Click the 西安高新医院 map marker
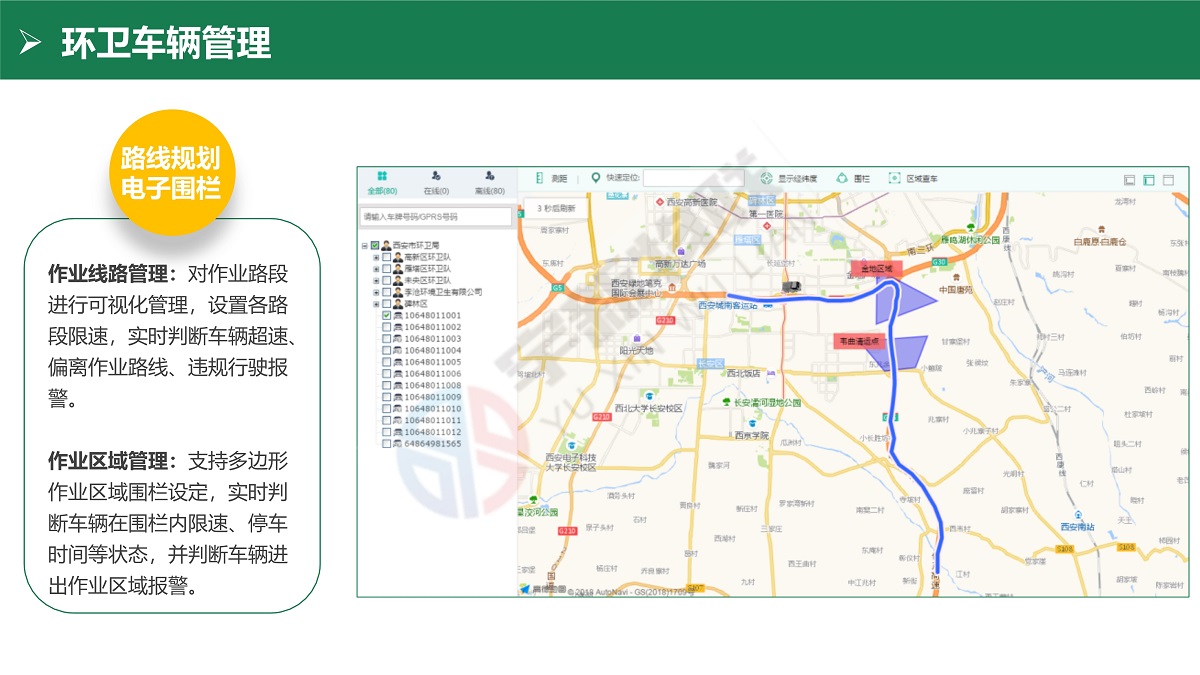The width and height of the screenshot is (1200, 675). 660,202
